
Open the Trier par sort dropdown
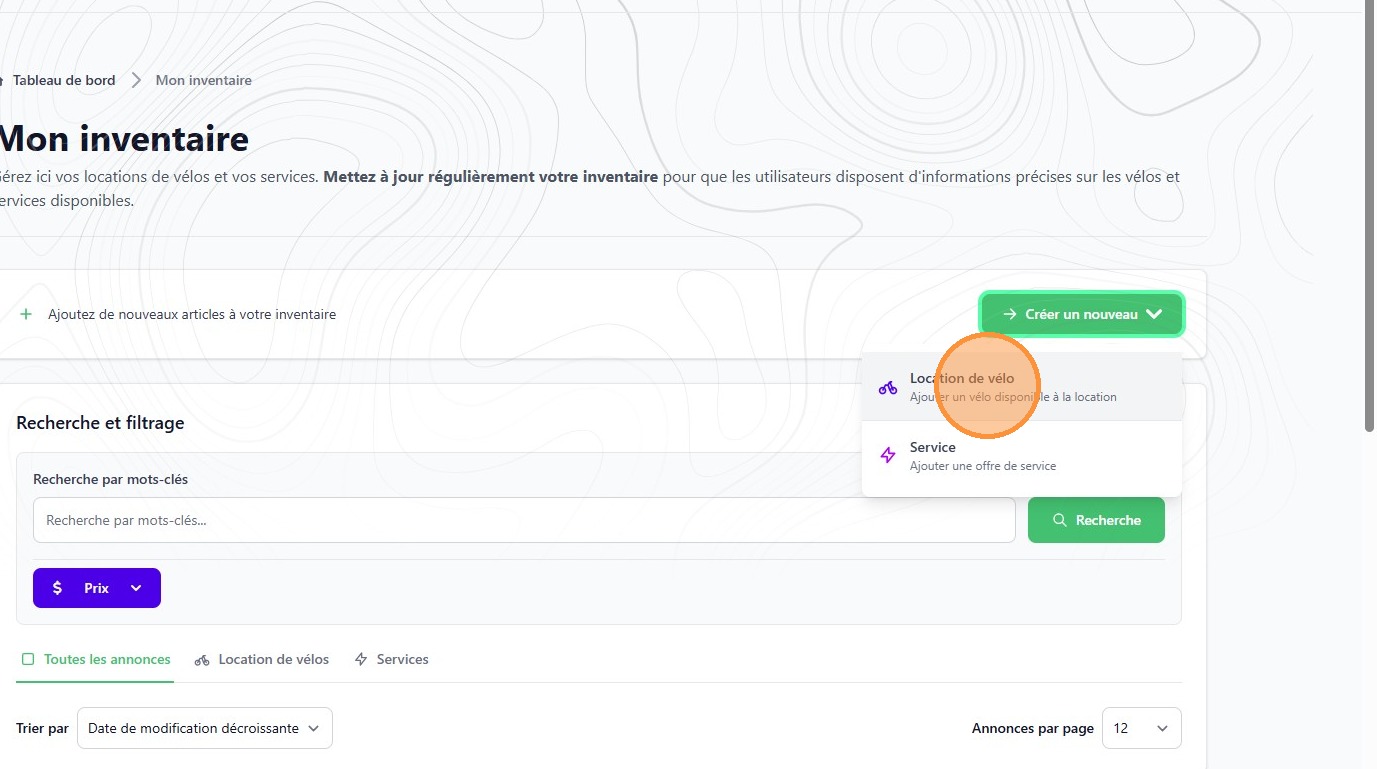pos(204,728)
